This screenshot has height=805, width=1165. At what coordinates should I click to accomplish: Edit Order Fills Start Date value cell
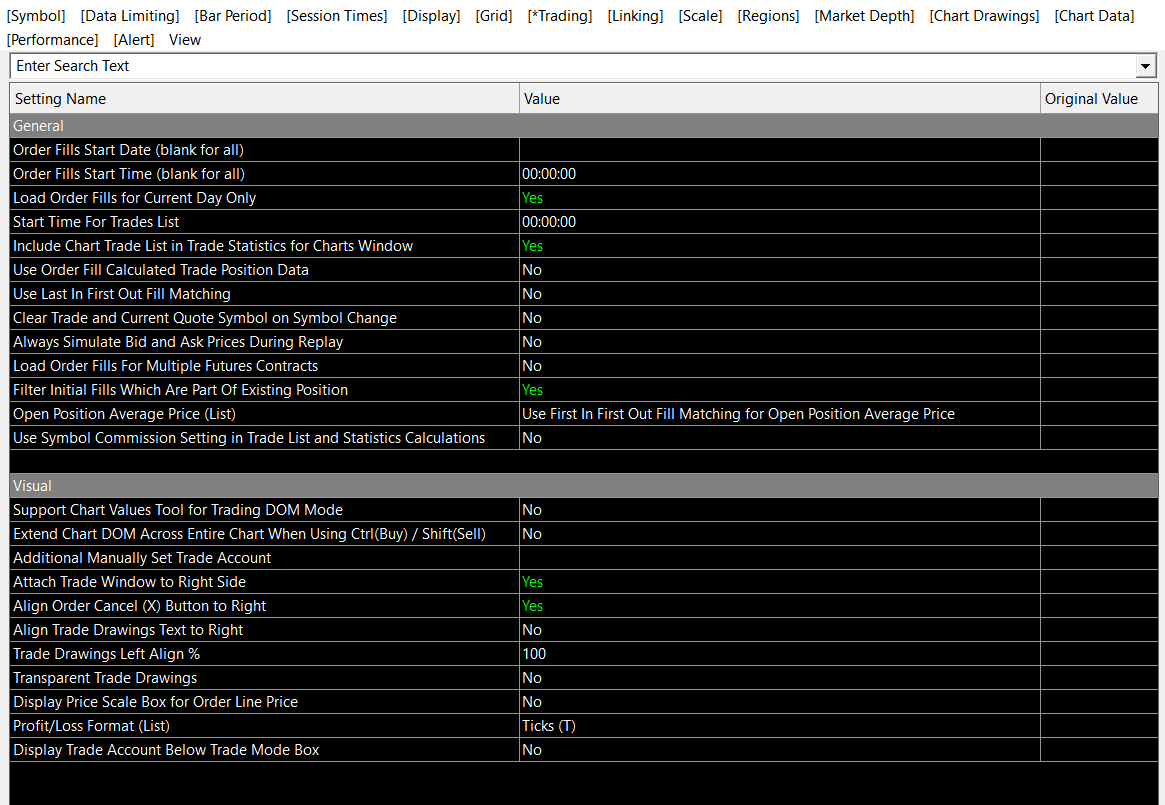pyautogui.click(x=779, y=150)
